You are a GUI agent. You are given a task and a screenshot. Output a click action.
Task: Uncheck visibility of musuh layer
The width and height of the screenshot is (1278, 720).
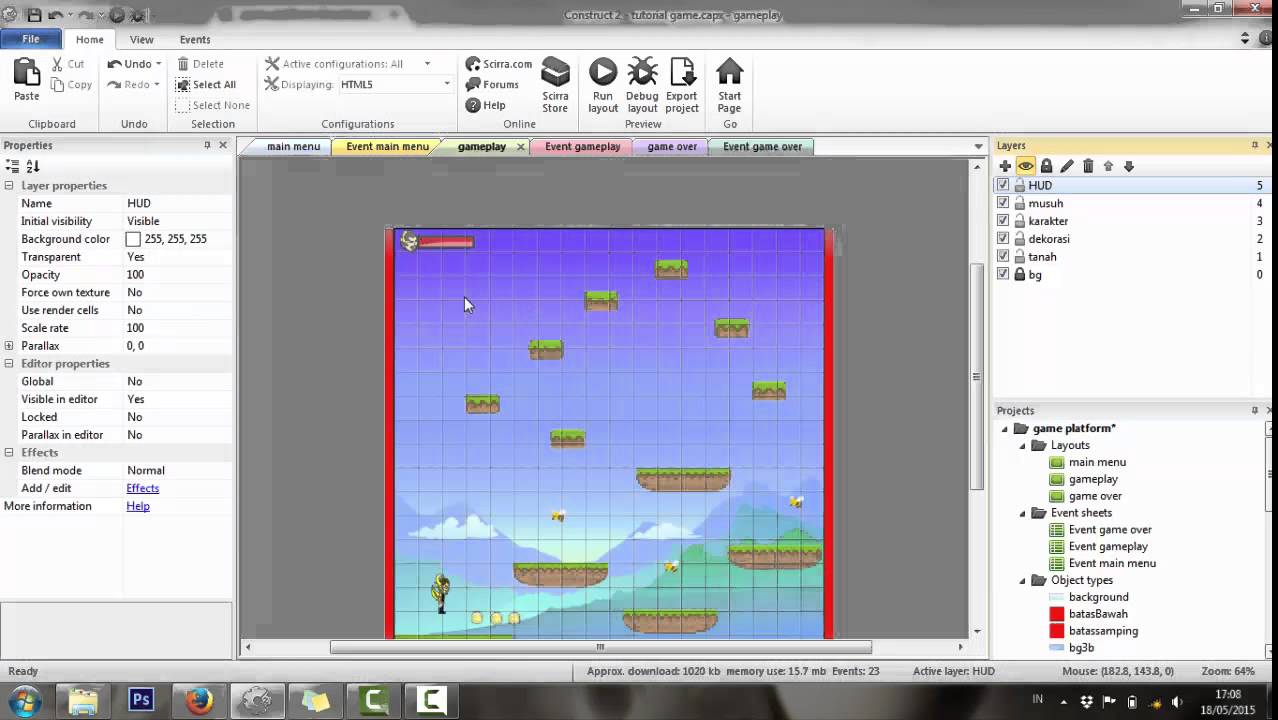(1003, 203)
